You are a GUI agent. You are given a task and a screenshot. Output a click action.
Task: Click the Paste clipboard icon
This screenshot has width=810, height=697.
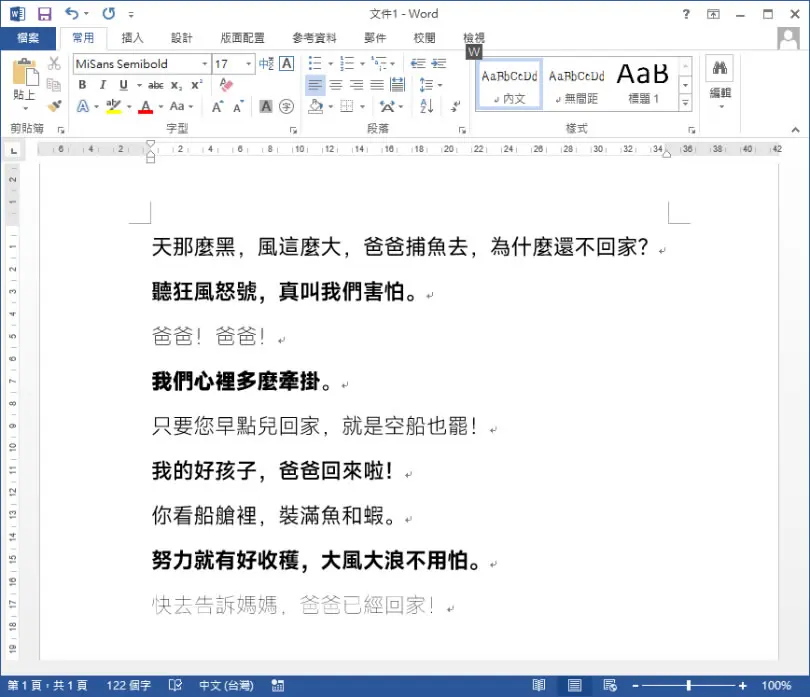click(x=25, y=72)
